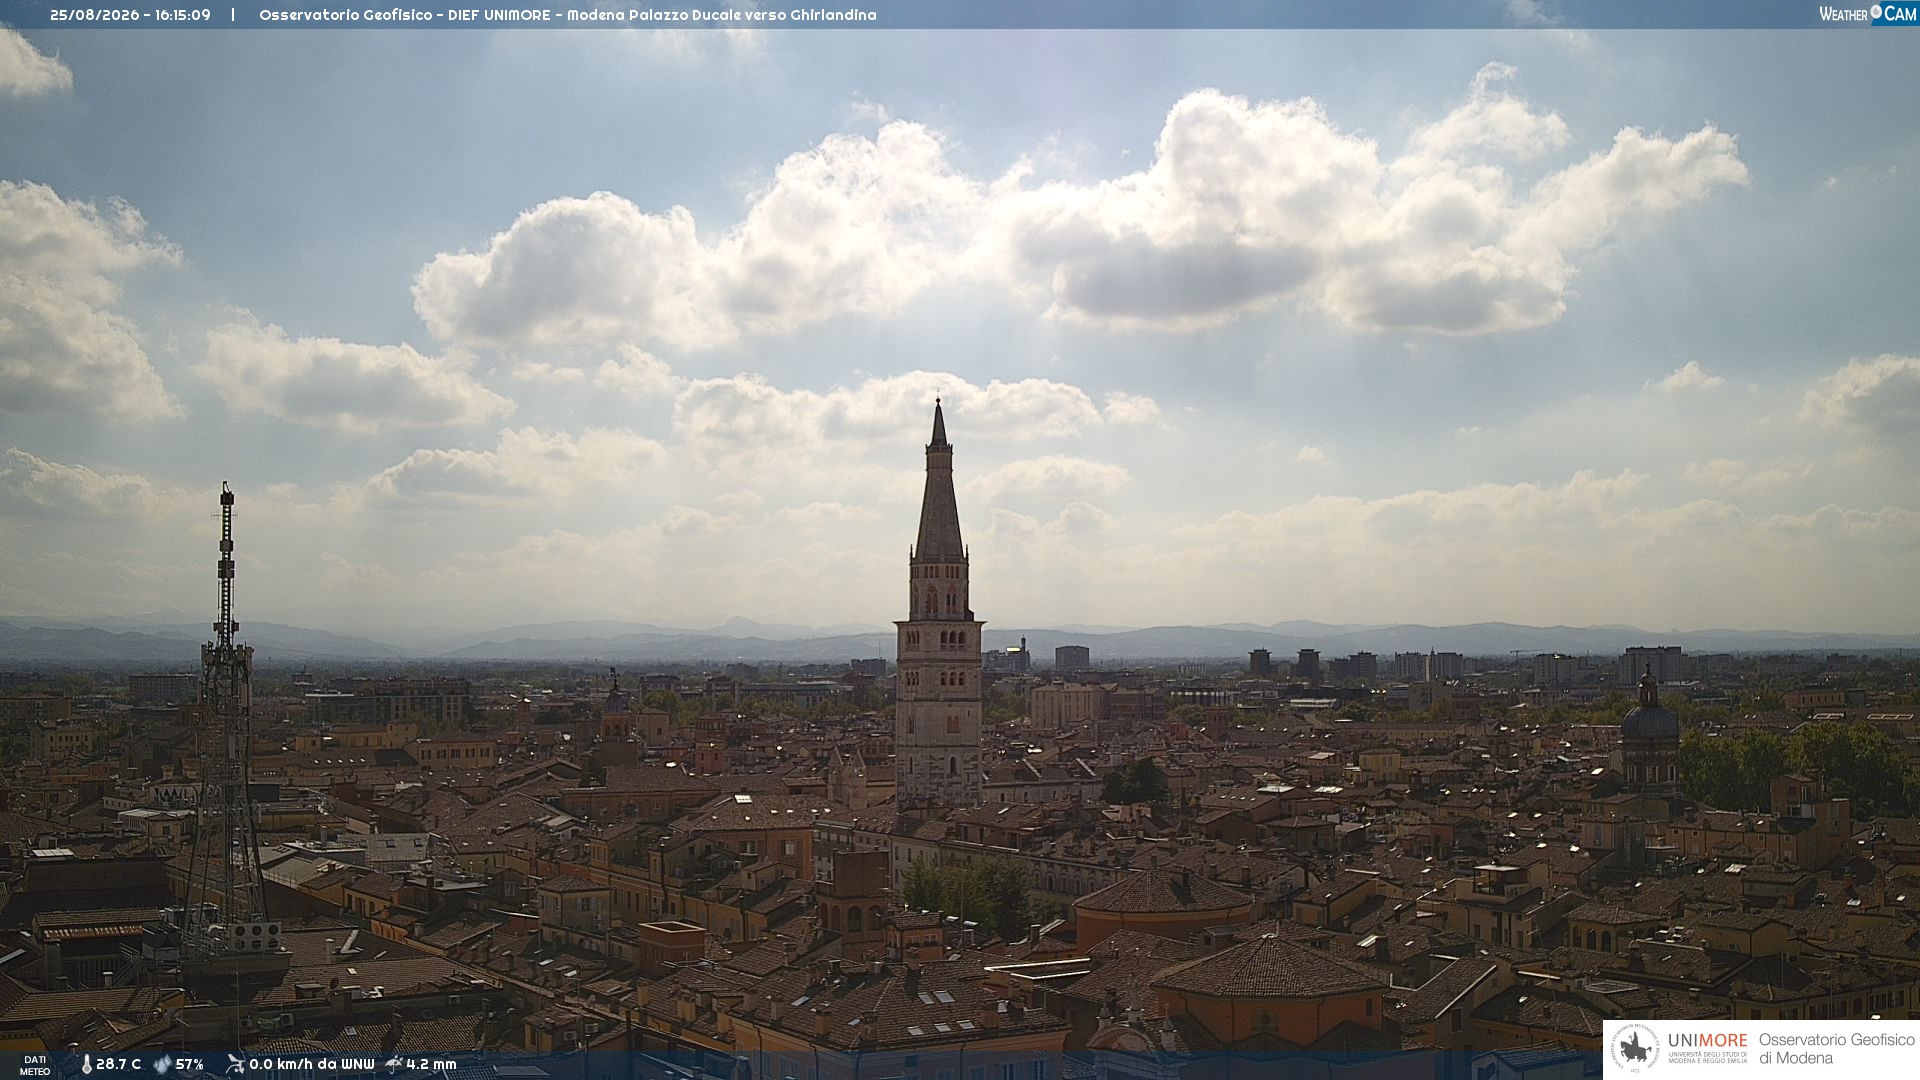Click the Ghirlandina tower spire

pyautogui.click(x=939, y=480)
